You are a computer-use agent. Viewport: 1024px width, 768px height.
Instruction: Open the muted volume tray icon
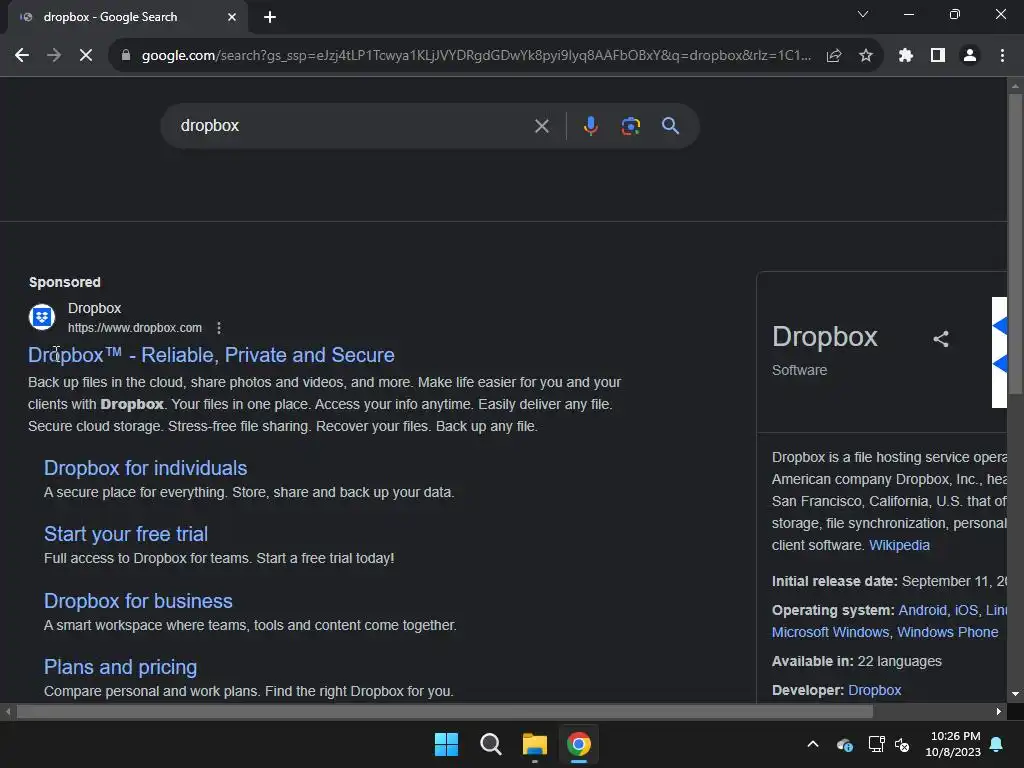(x=903, y=744)
